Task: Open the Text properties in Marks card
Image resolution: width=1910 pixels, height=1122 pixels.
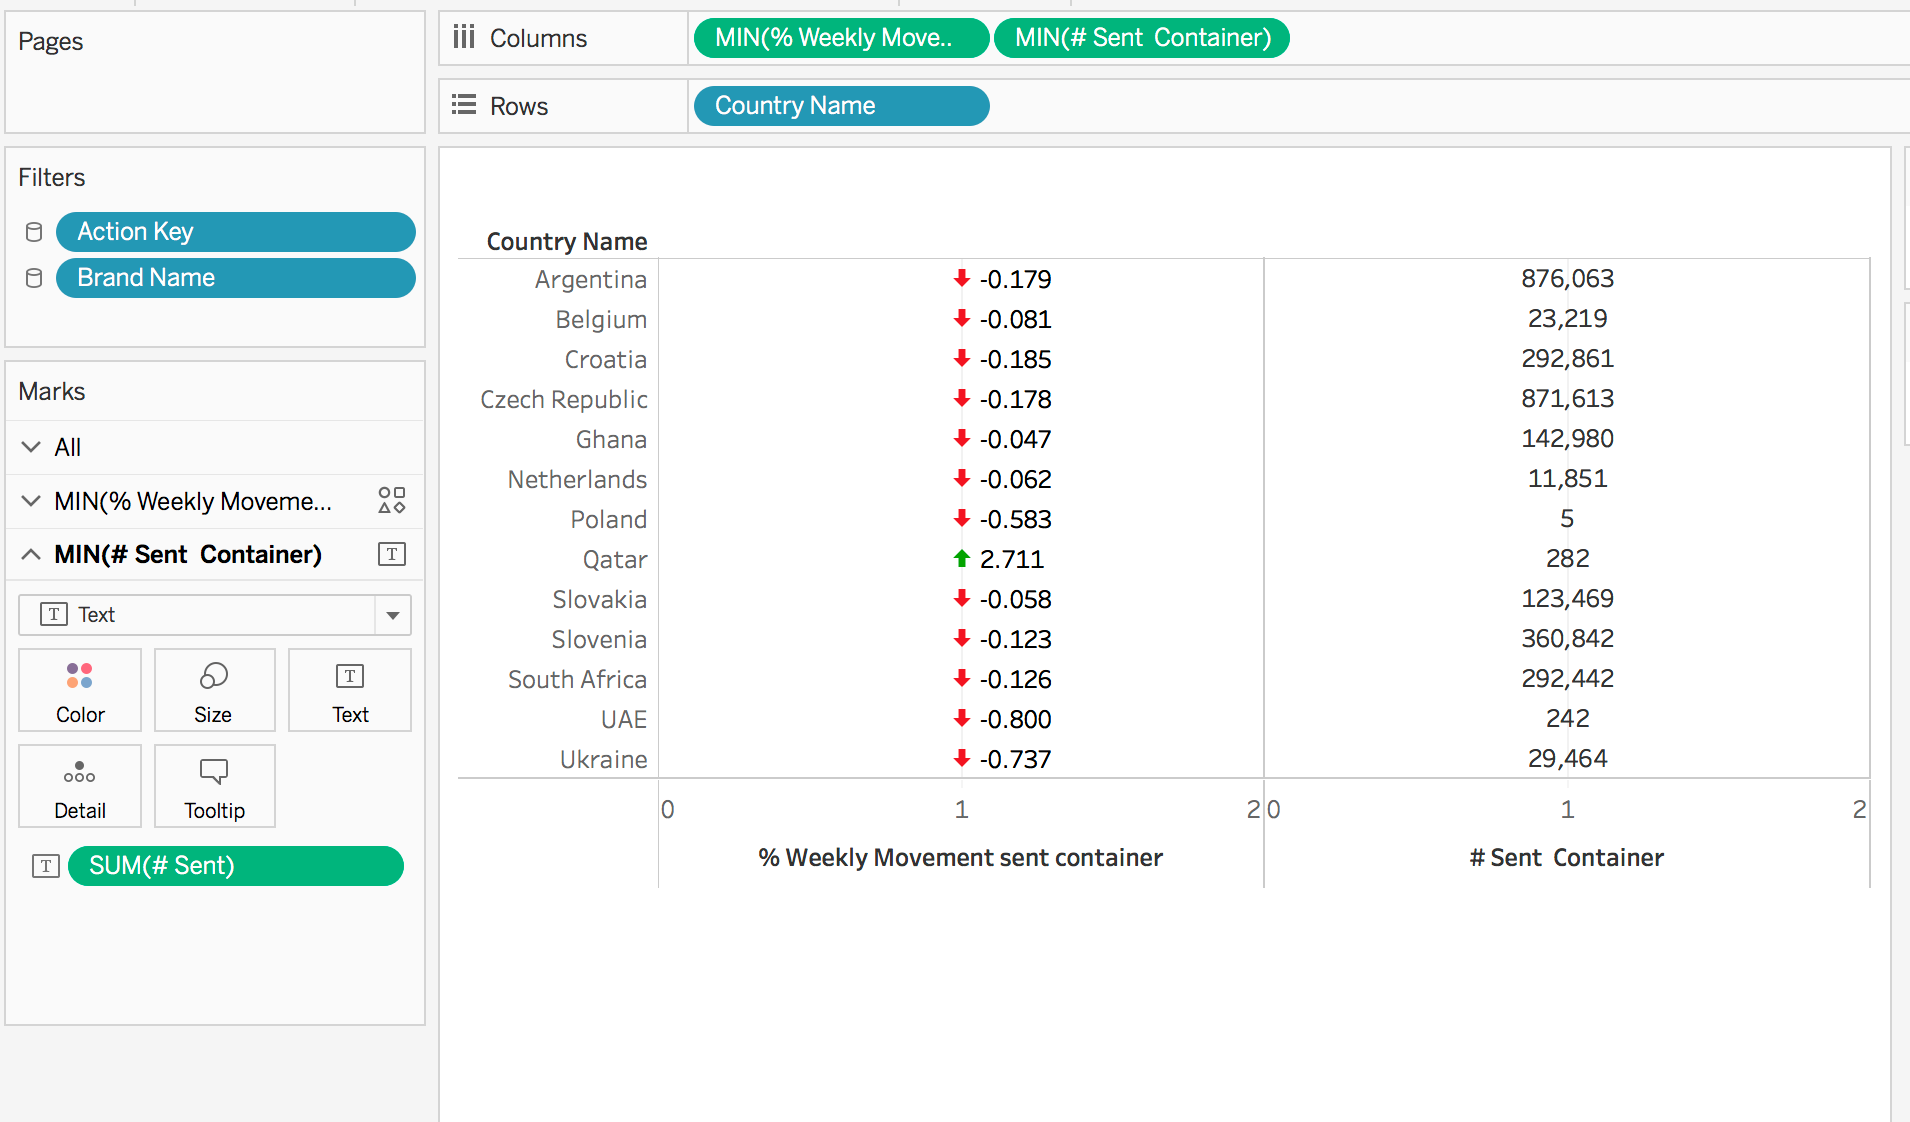Action: coord(349,690)
